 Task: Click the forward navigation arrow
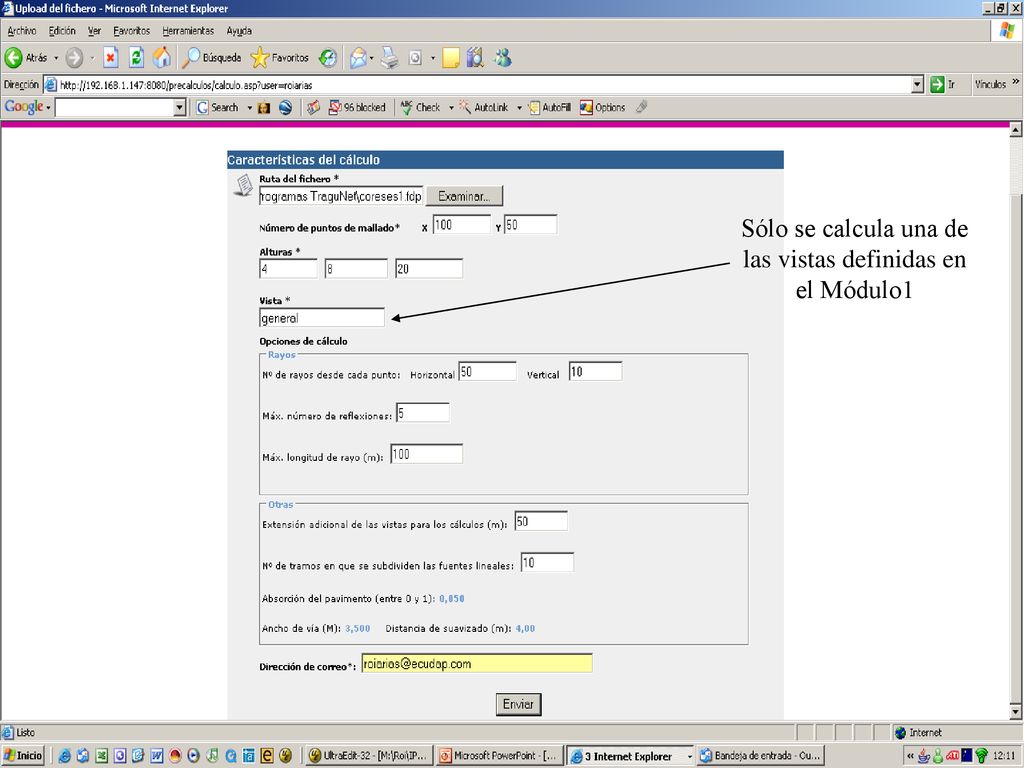point(74,58)
